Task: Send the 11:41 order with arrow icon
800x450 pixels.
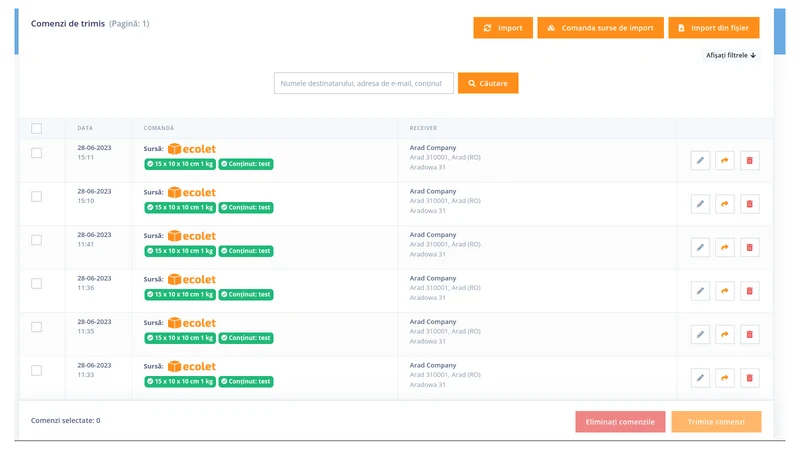Action: click(x=724, y=247)
